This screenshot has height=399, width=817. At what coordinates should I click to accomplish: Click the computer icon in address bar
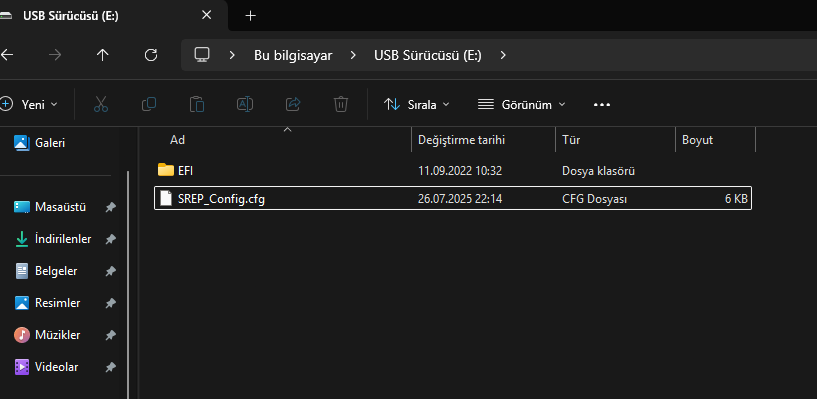tap(202, 55)
